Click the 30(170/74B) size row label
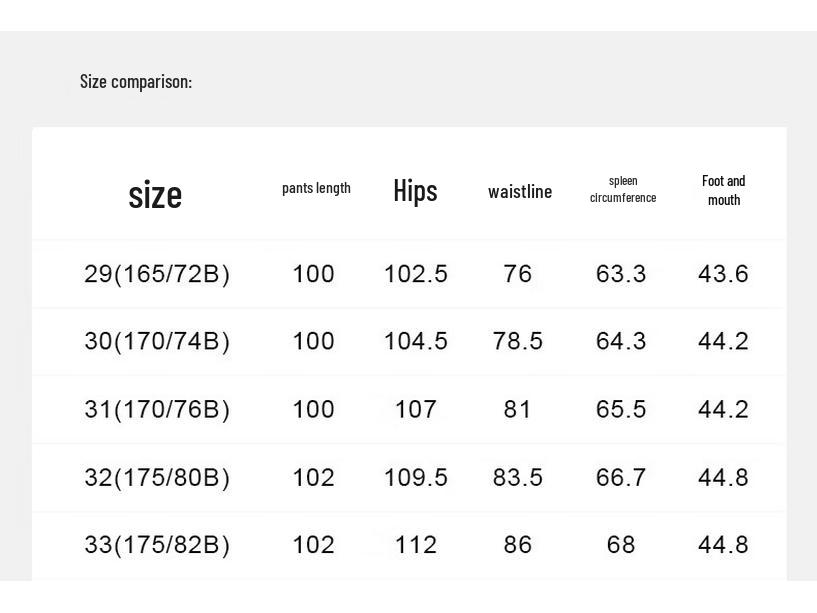This screenshot has width=817, height=613. [157, 341]
